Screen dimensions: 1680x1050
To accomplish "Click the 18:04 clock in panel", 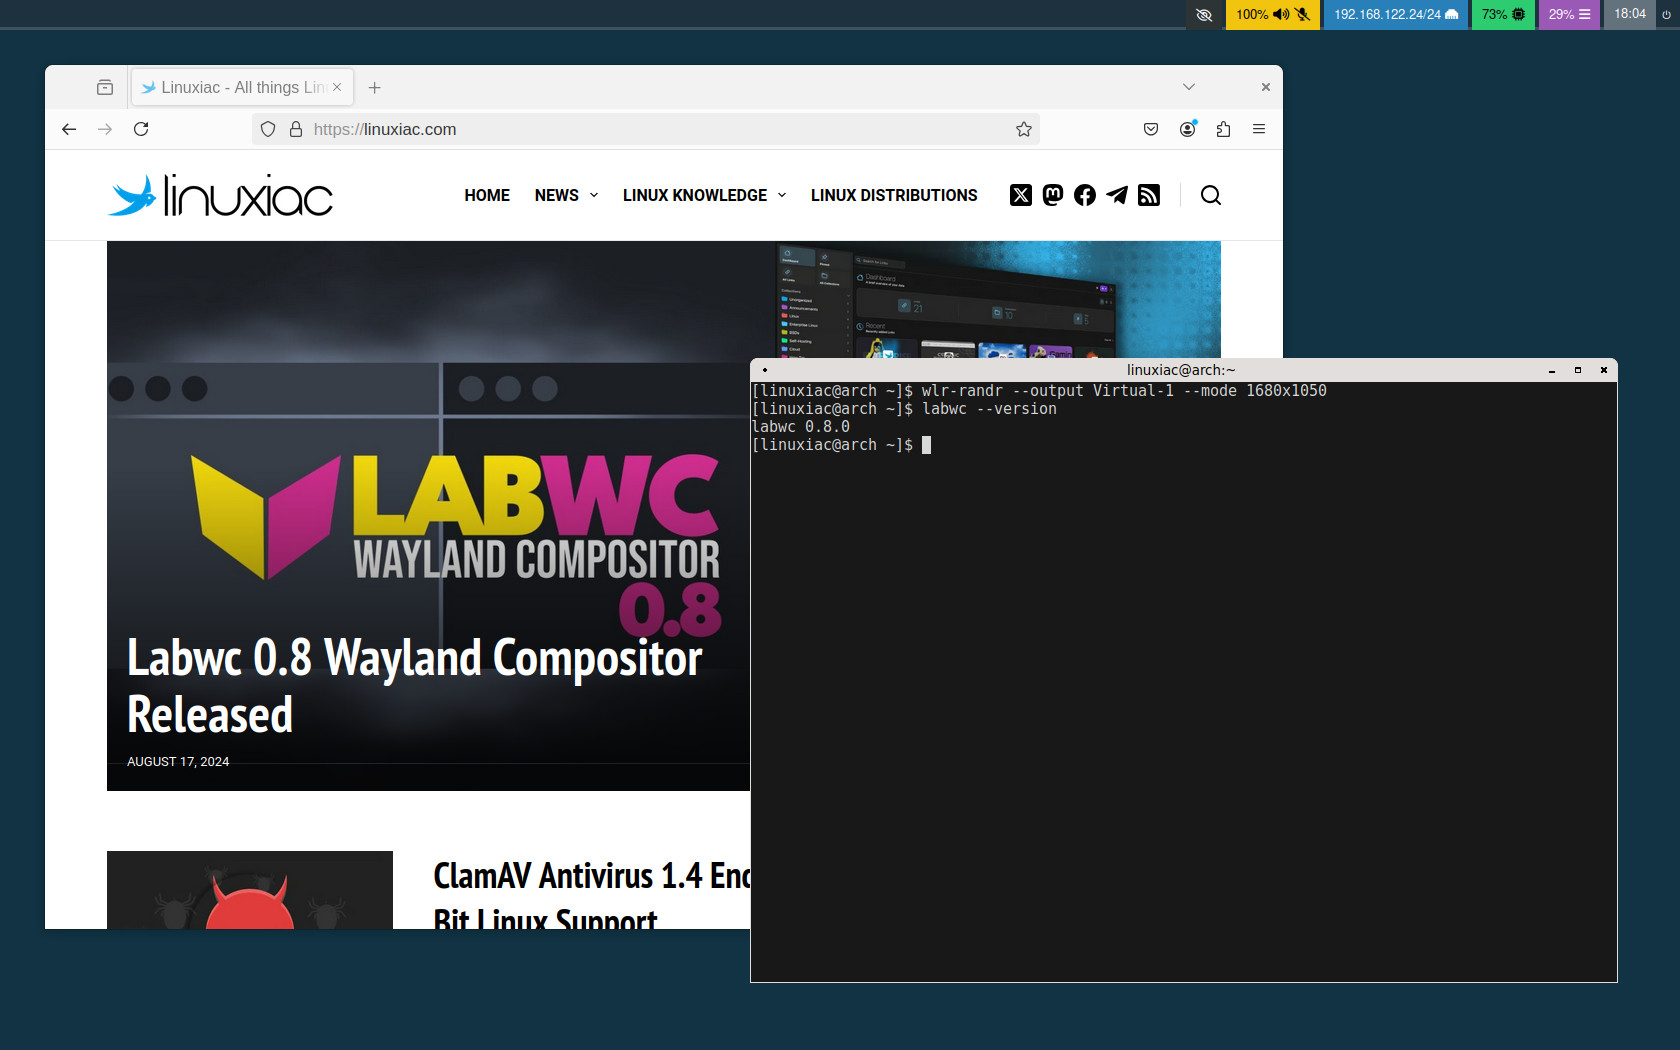I will (x=1630, y=14).
